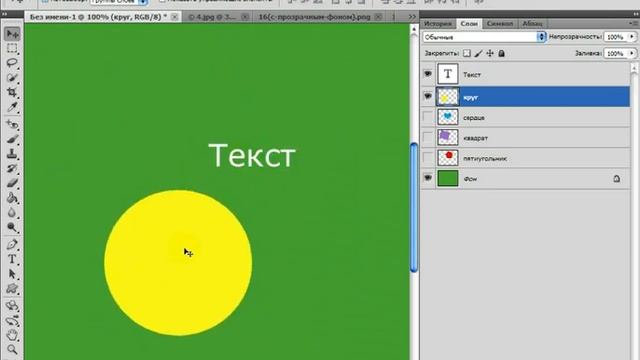Select the Pen tool

coord(12,244)
